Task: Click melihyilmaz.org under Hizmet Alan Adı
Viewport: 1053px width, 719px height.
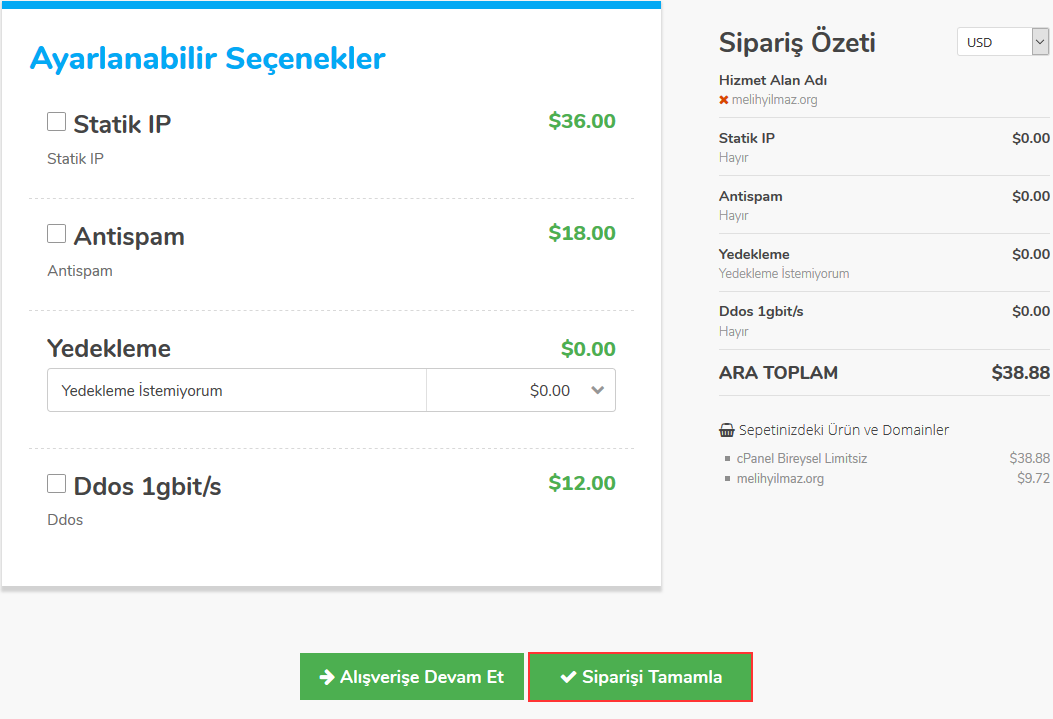Action: click(774, 100)
